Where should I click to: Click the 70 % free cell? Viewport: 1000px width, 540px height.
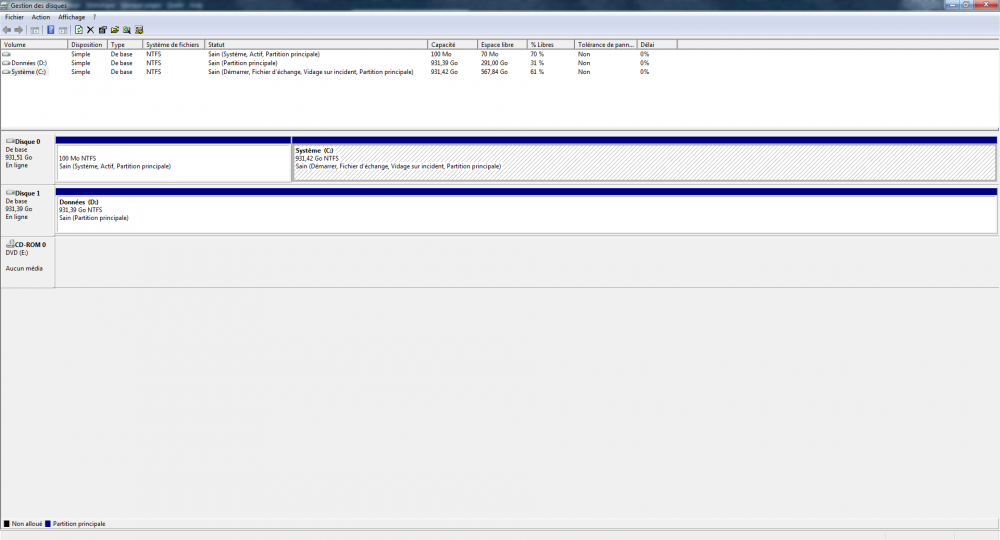click(537, 54)
